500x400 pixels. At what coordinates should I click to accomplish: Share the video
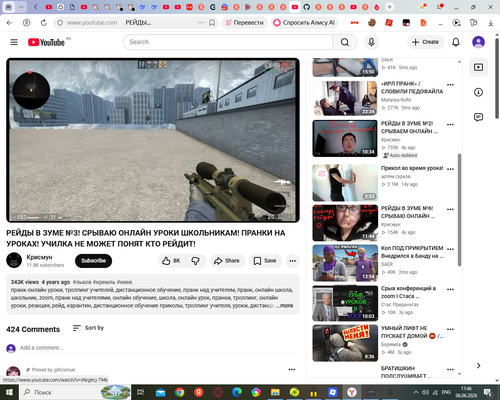click(x=227, y=261)
